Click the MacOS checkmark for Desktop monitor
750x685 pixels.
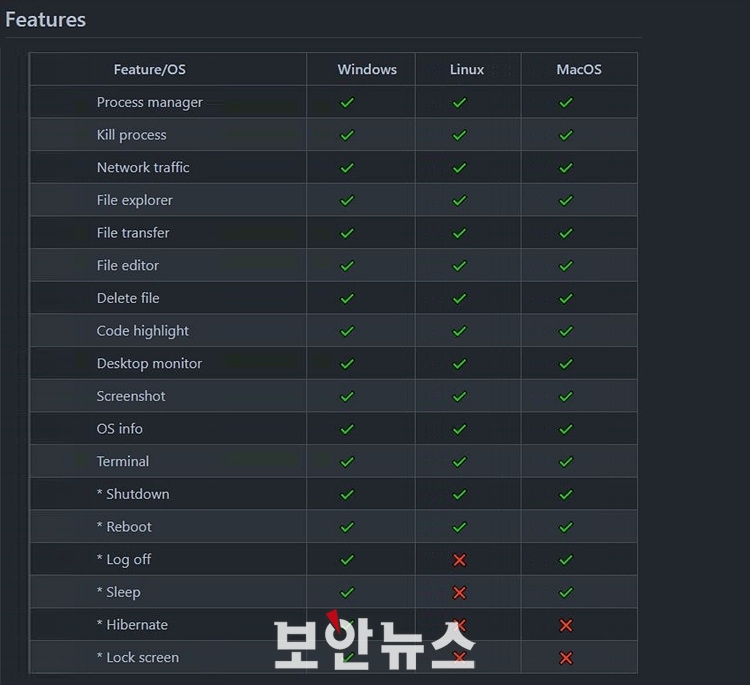click(x=566, y=364)
